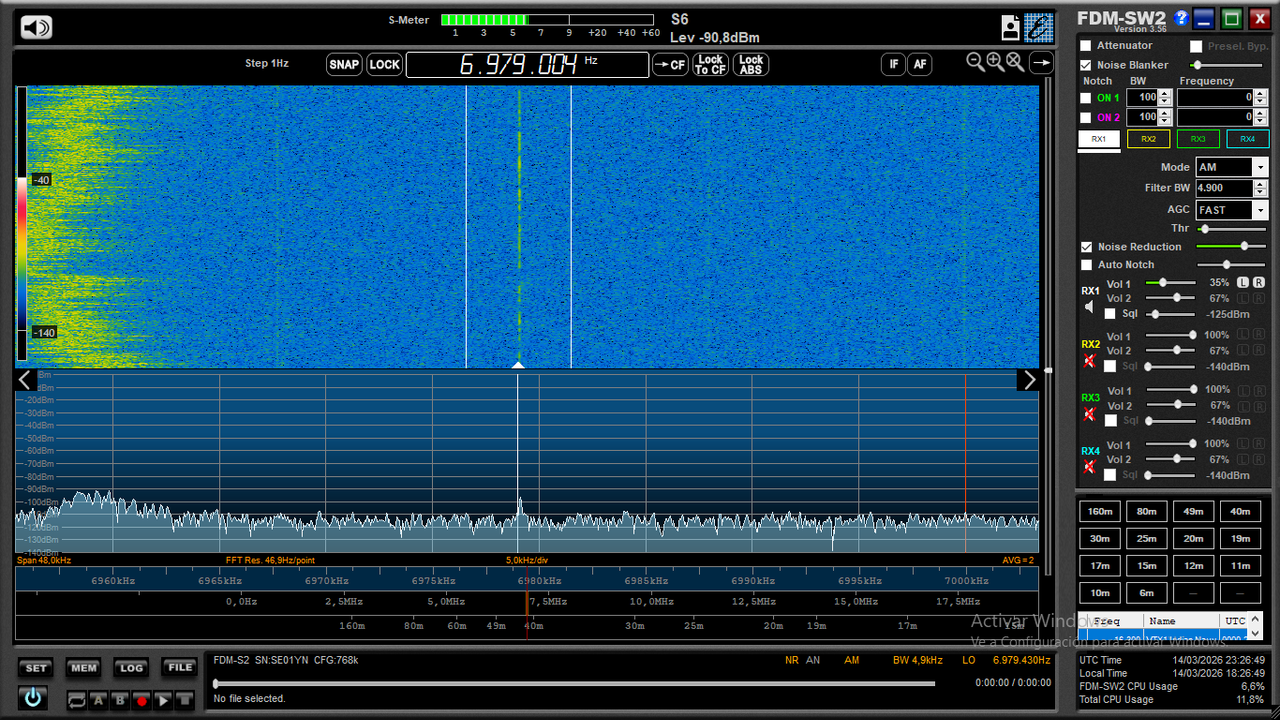
Task: Reset the zoom with crossed magnifier icon
Action: click(1015, 62)
